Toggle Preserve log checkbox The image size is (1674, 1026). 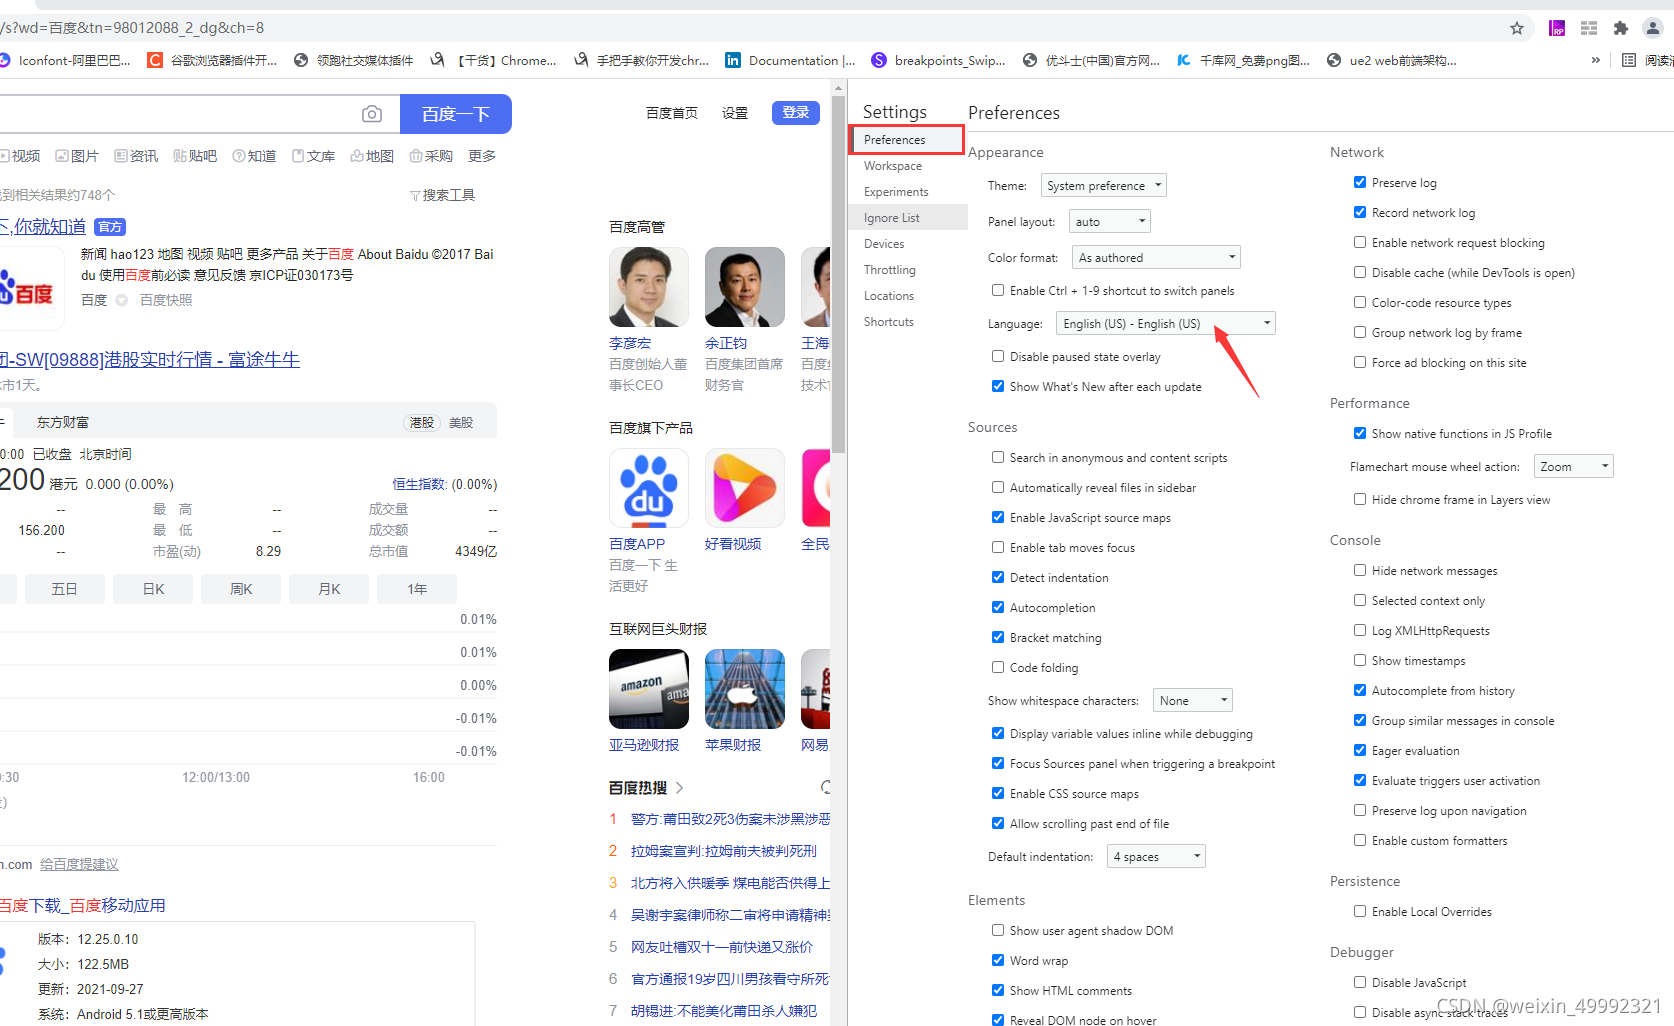click(x=1360, y=182)
